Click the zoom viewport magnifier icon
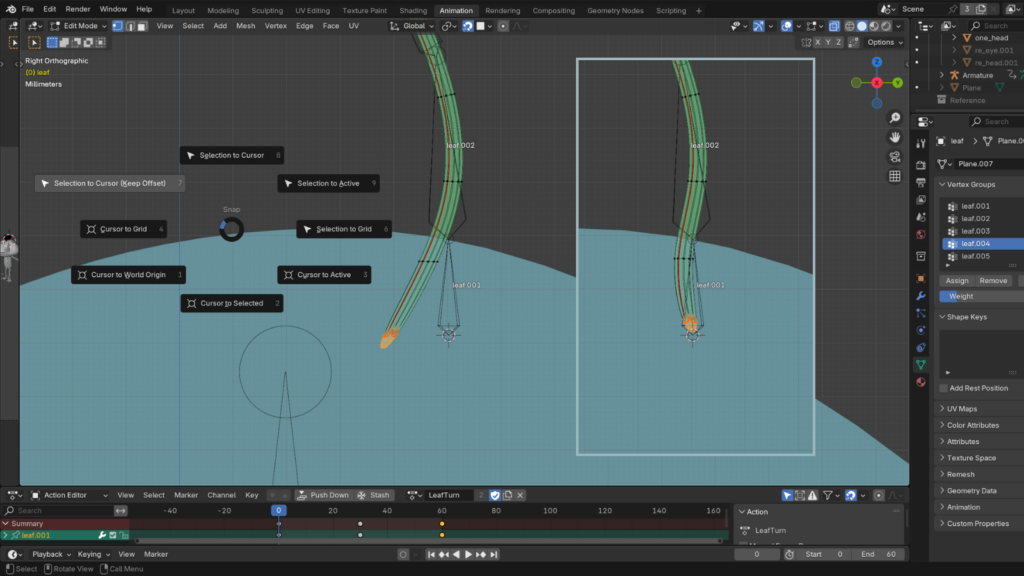 [x=895, y=118]
